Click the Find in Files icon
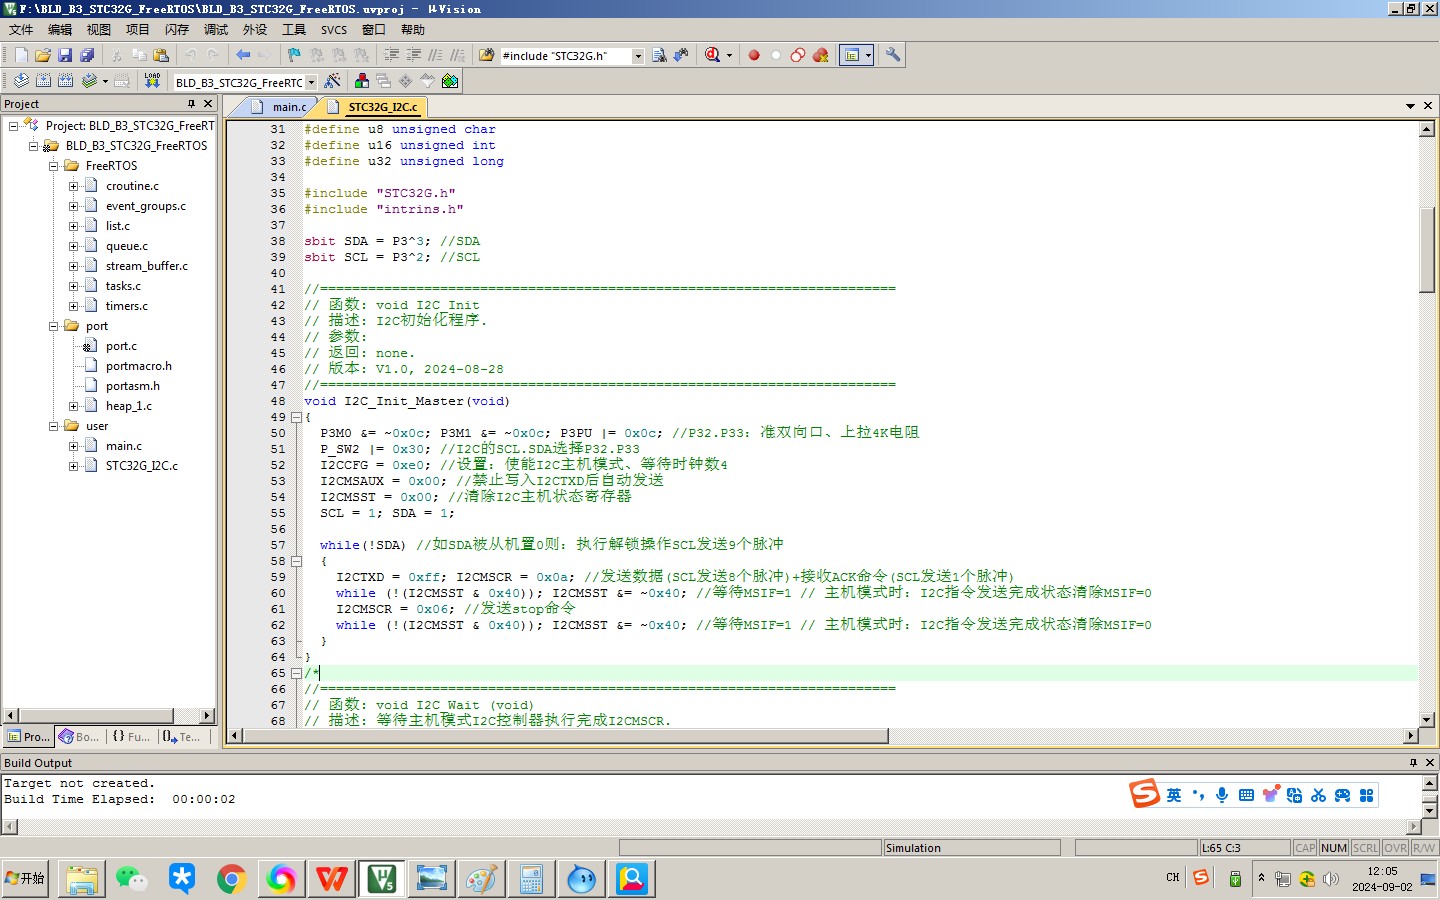Screen dimensions: 1440x900 [x=487, y=56]
